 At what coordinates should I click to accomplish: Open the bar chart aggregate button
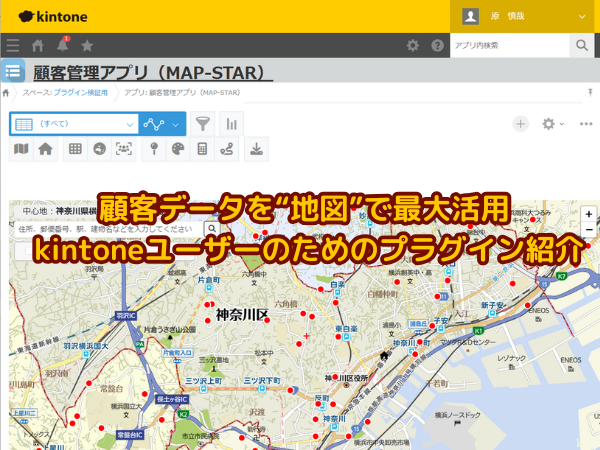click(x=232, y=124)
